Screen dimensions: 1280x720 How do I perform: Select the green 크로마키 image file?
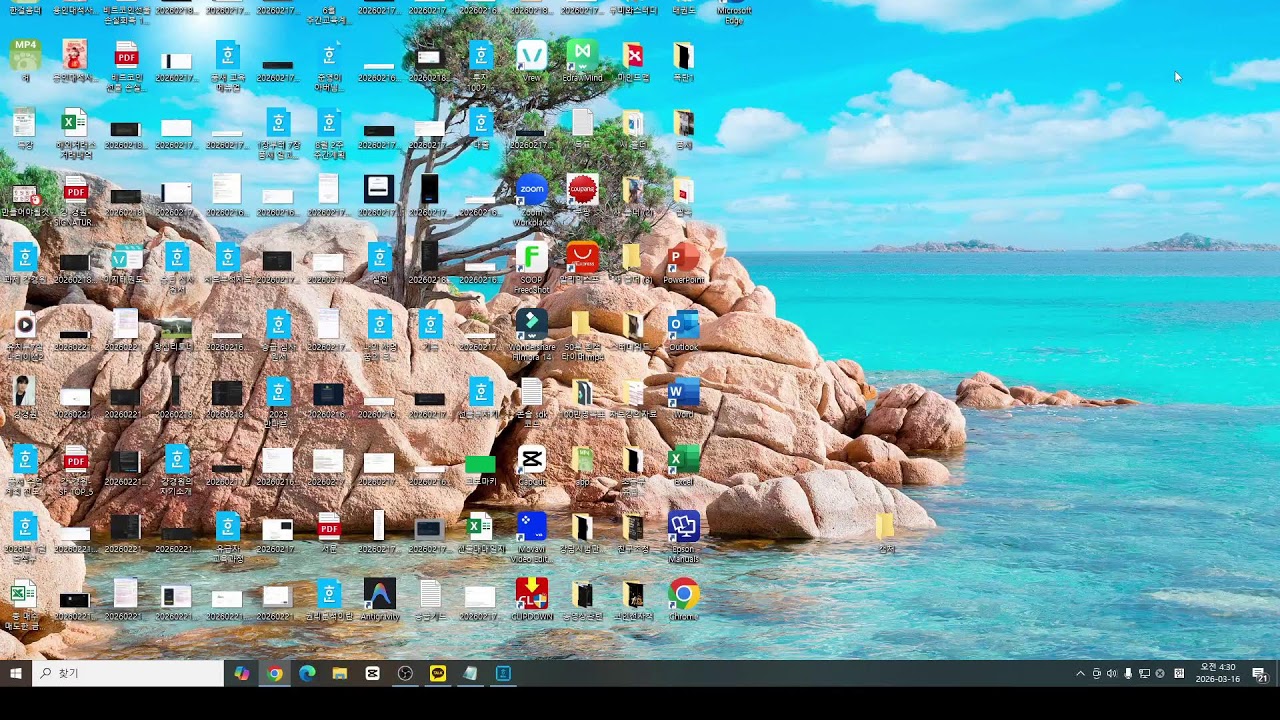(481, 468)
